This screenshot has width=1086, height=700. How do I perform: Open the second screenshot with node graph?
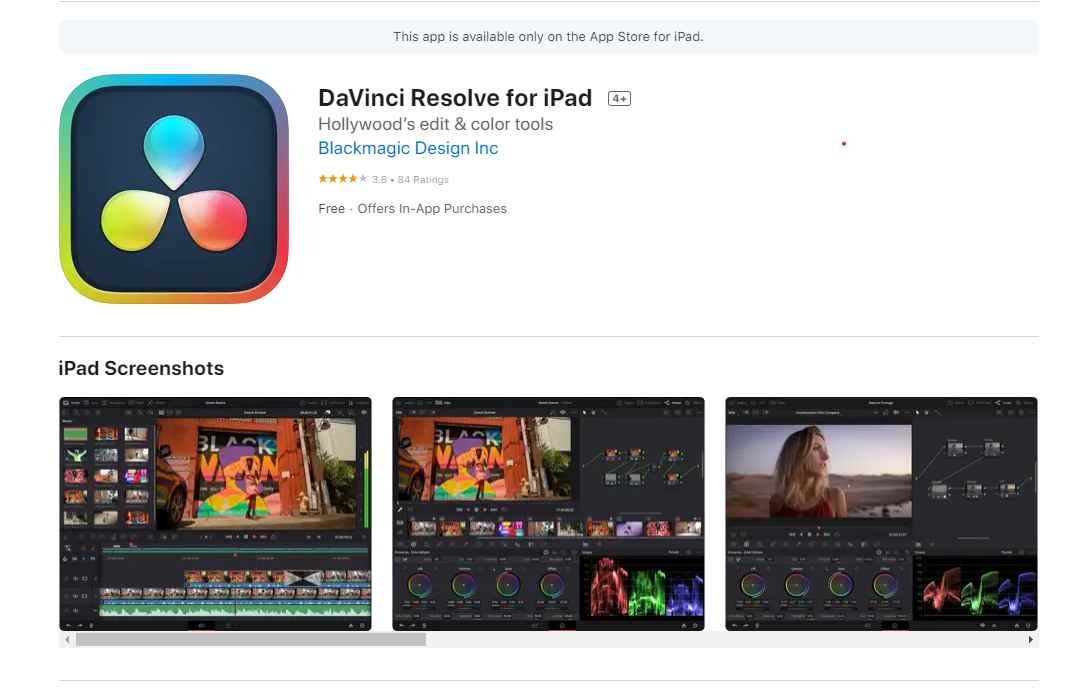click(549, 514)
